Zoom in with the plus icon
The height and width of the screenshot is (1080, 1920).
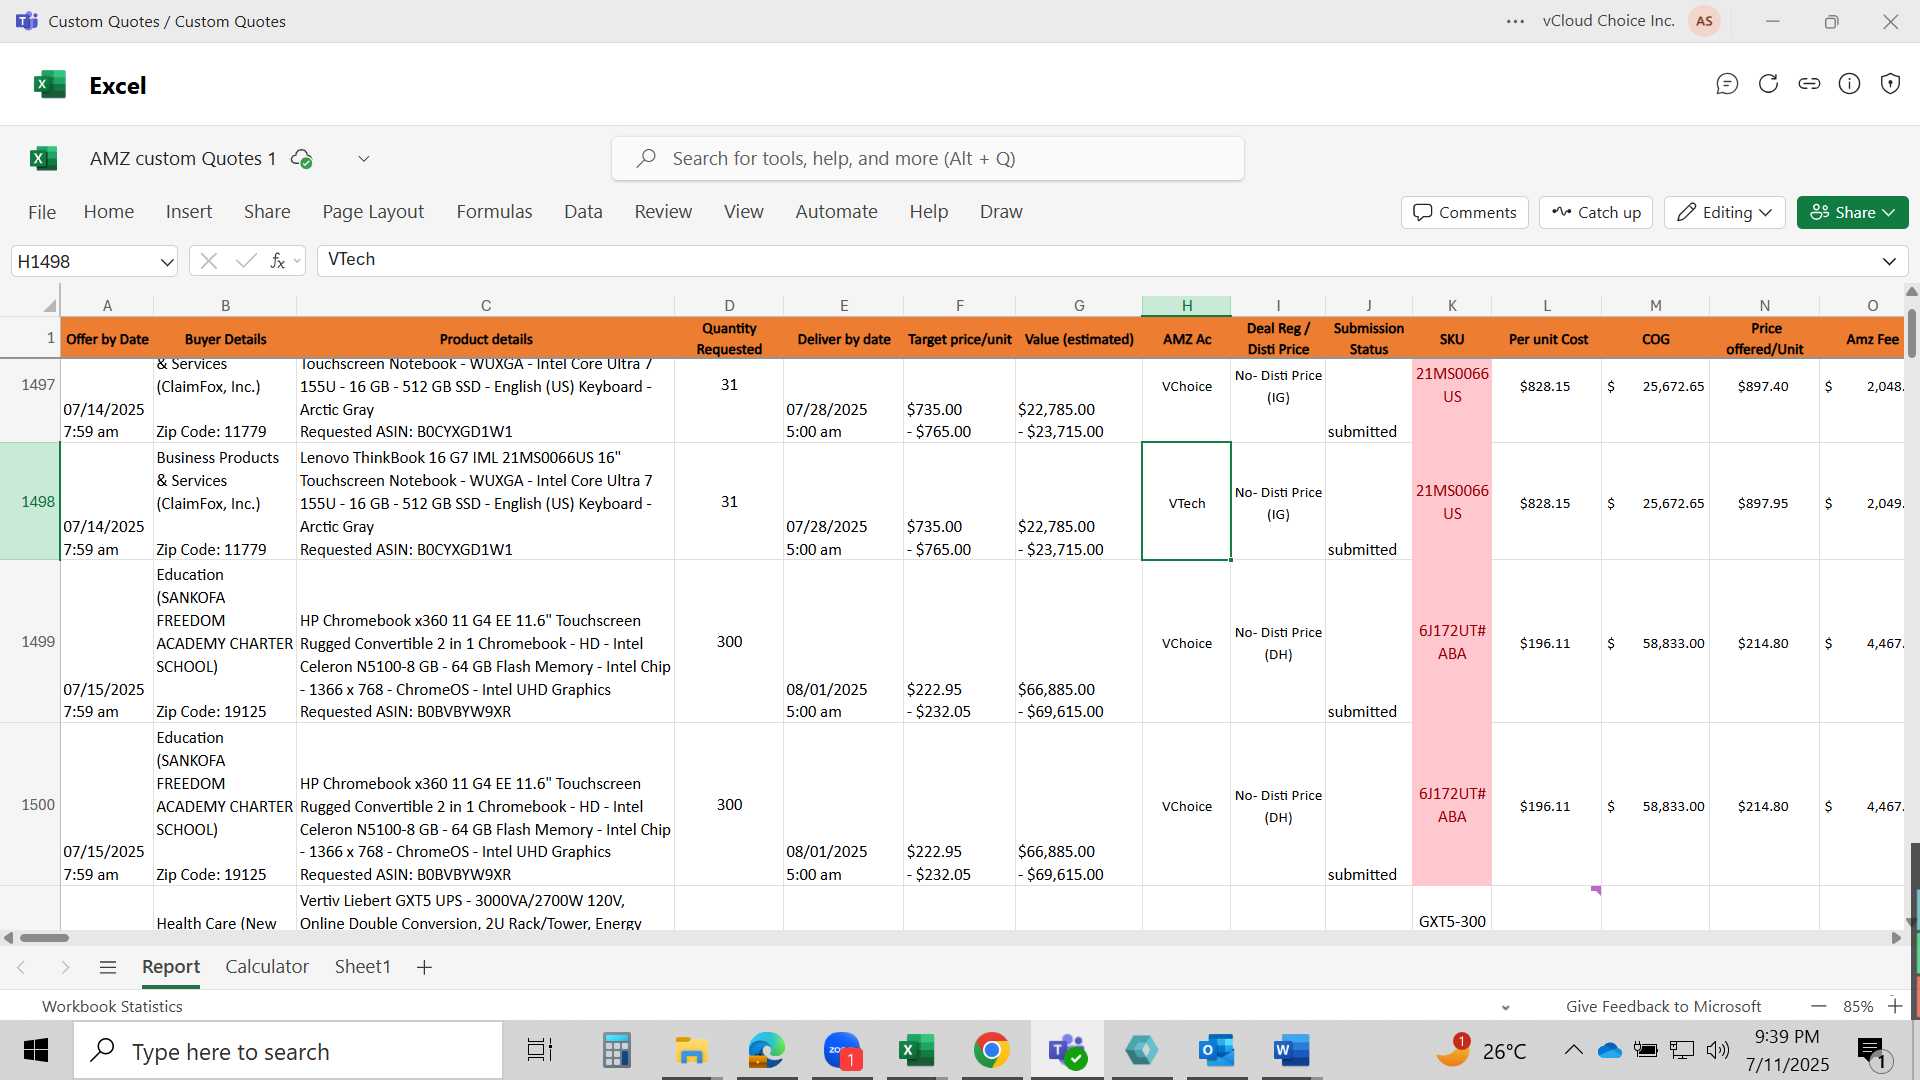1895,1006
